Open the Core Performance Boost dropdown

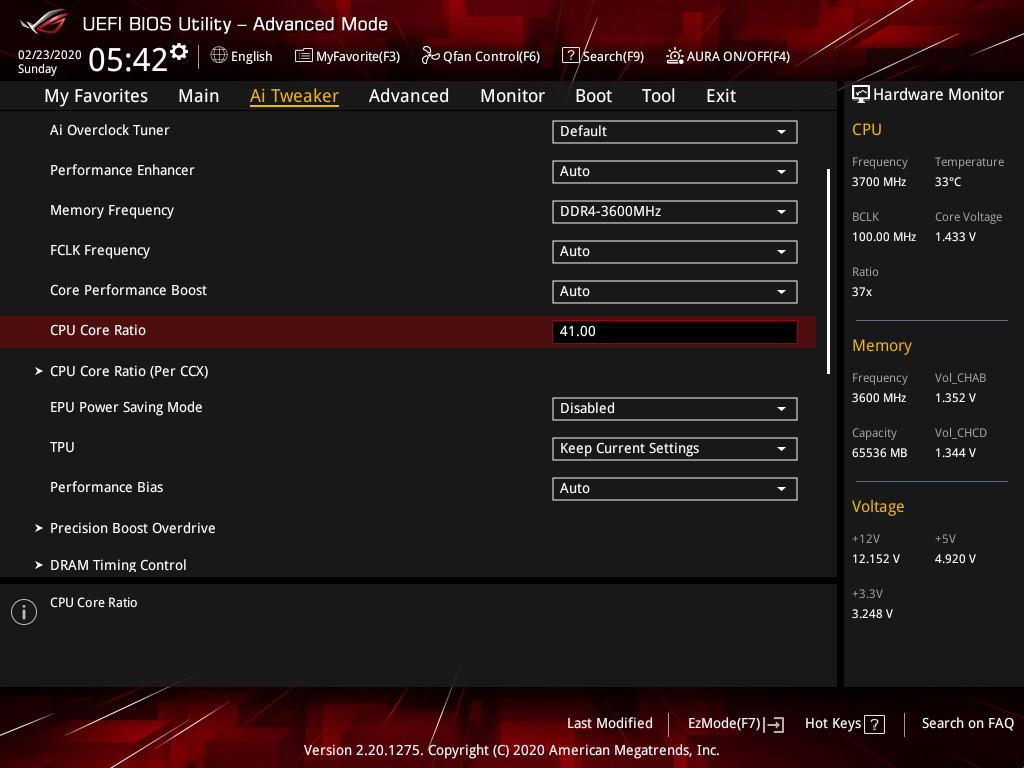tap(675, 291)
